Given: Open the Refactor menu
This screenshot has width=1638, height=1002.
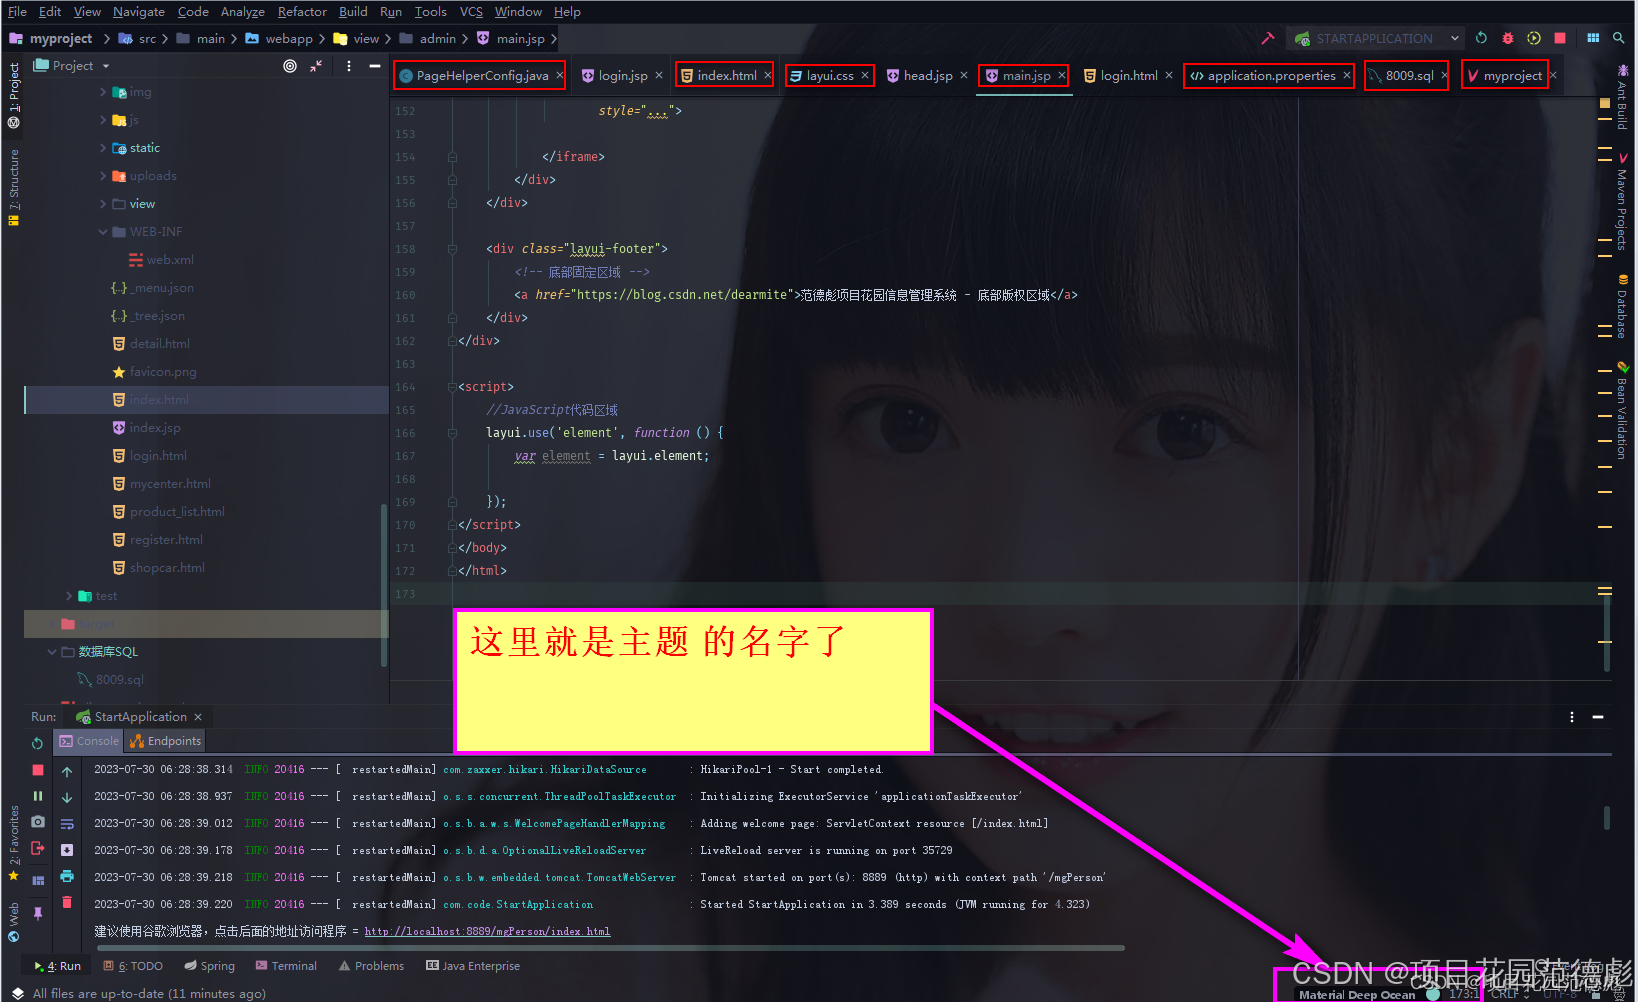Looking at the screenshot, I should [x=302, y=11].
